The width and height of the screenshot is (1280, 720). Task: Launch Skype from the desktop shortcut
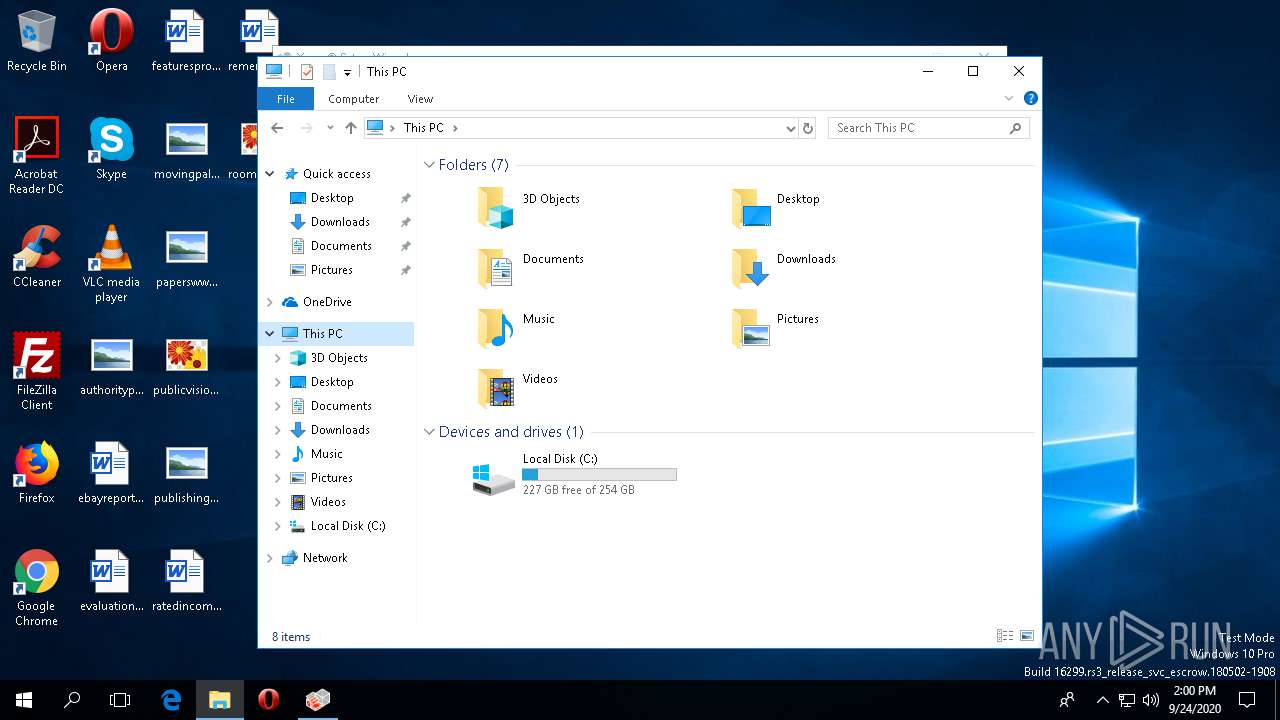(x=111, y=149)
